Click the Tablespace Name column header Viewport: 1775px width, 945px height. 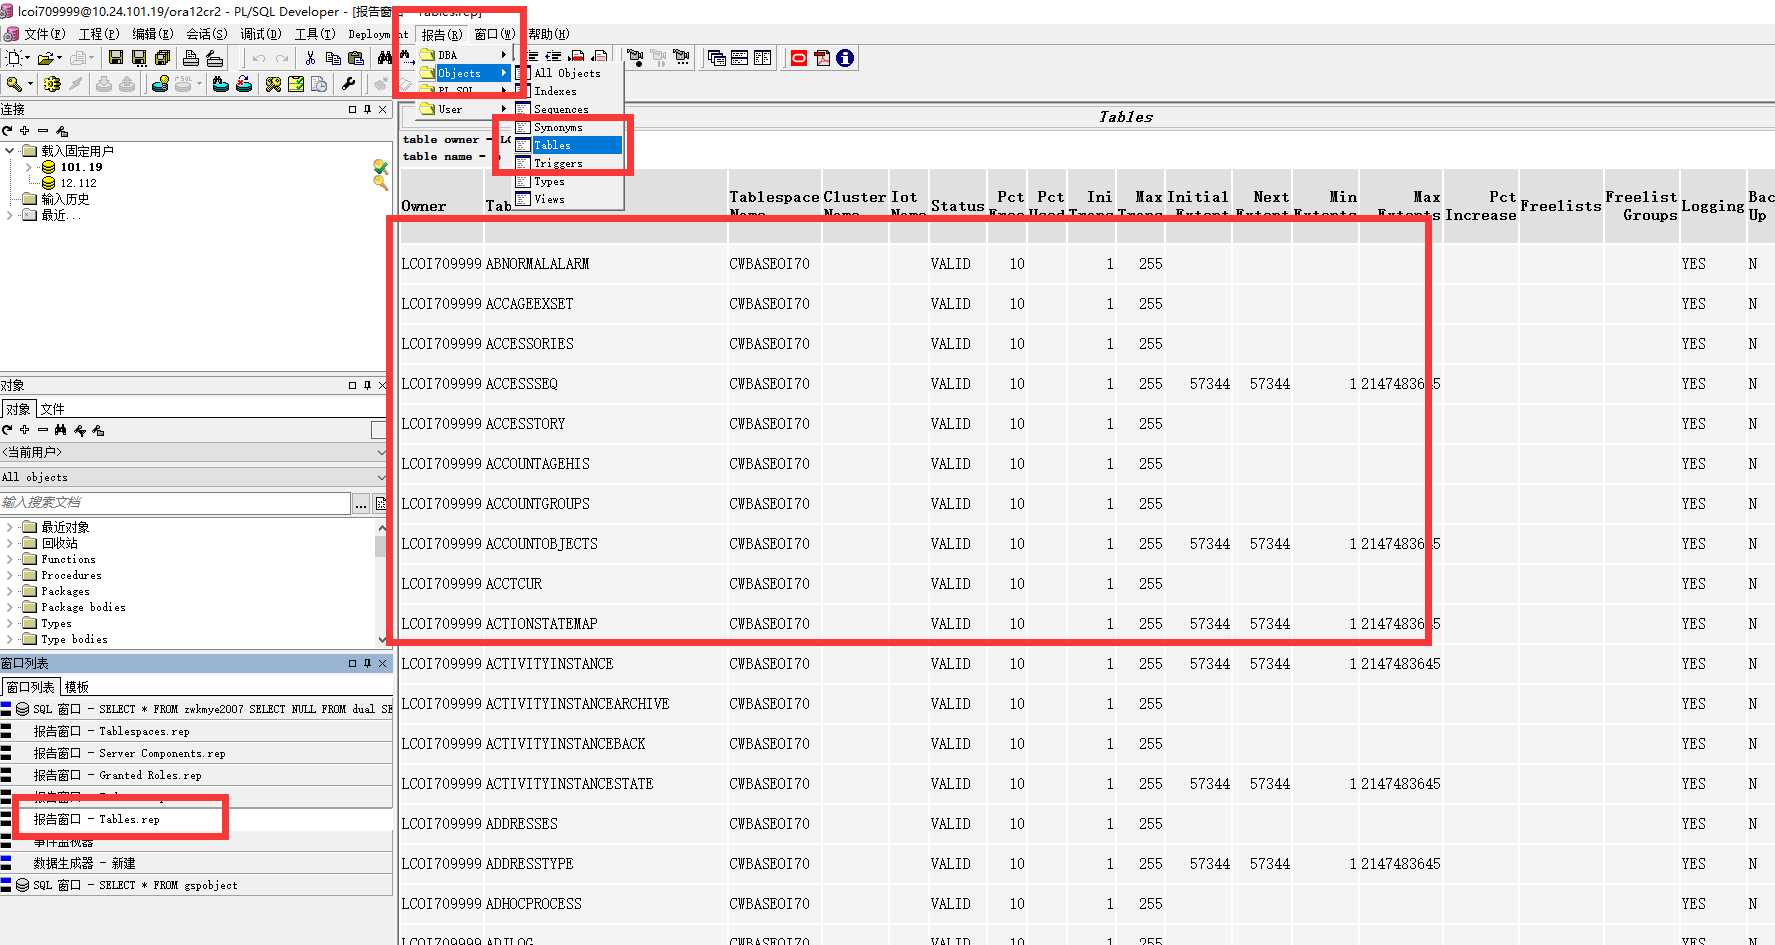(x=774, y=206)
